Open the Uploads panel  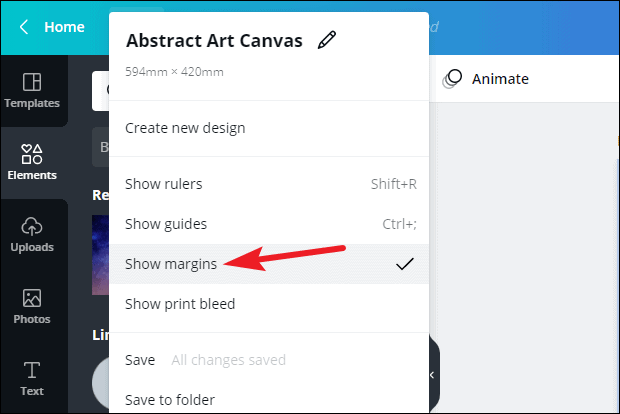pyautogui.click(x=32, y=235)
